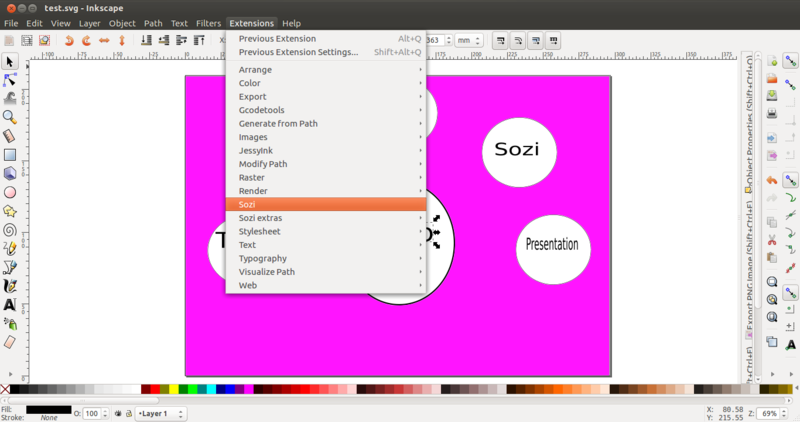Toggle scale stroke width affect button
Image resolution: width=800 pixels, height=422 pixels.
[501, 40]
